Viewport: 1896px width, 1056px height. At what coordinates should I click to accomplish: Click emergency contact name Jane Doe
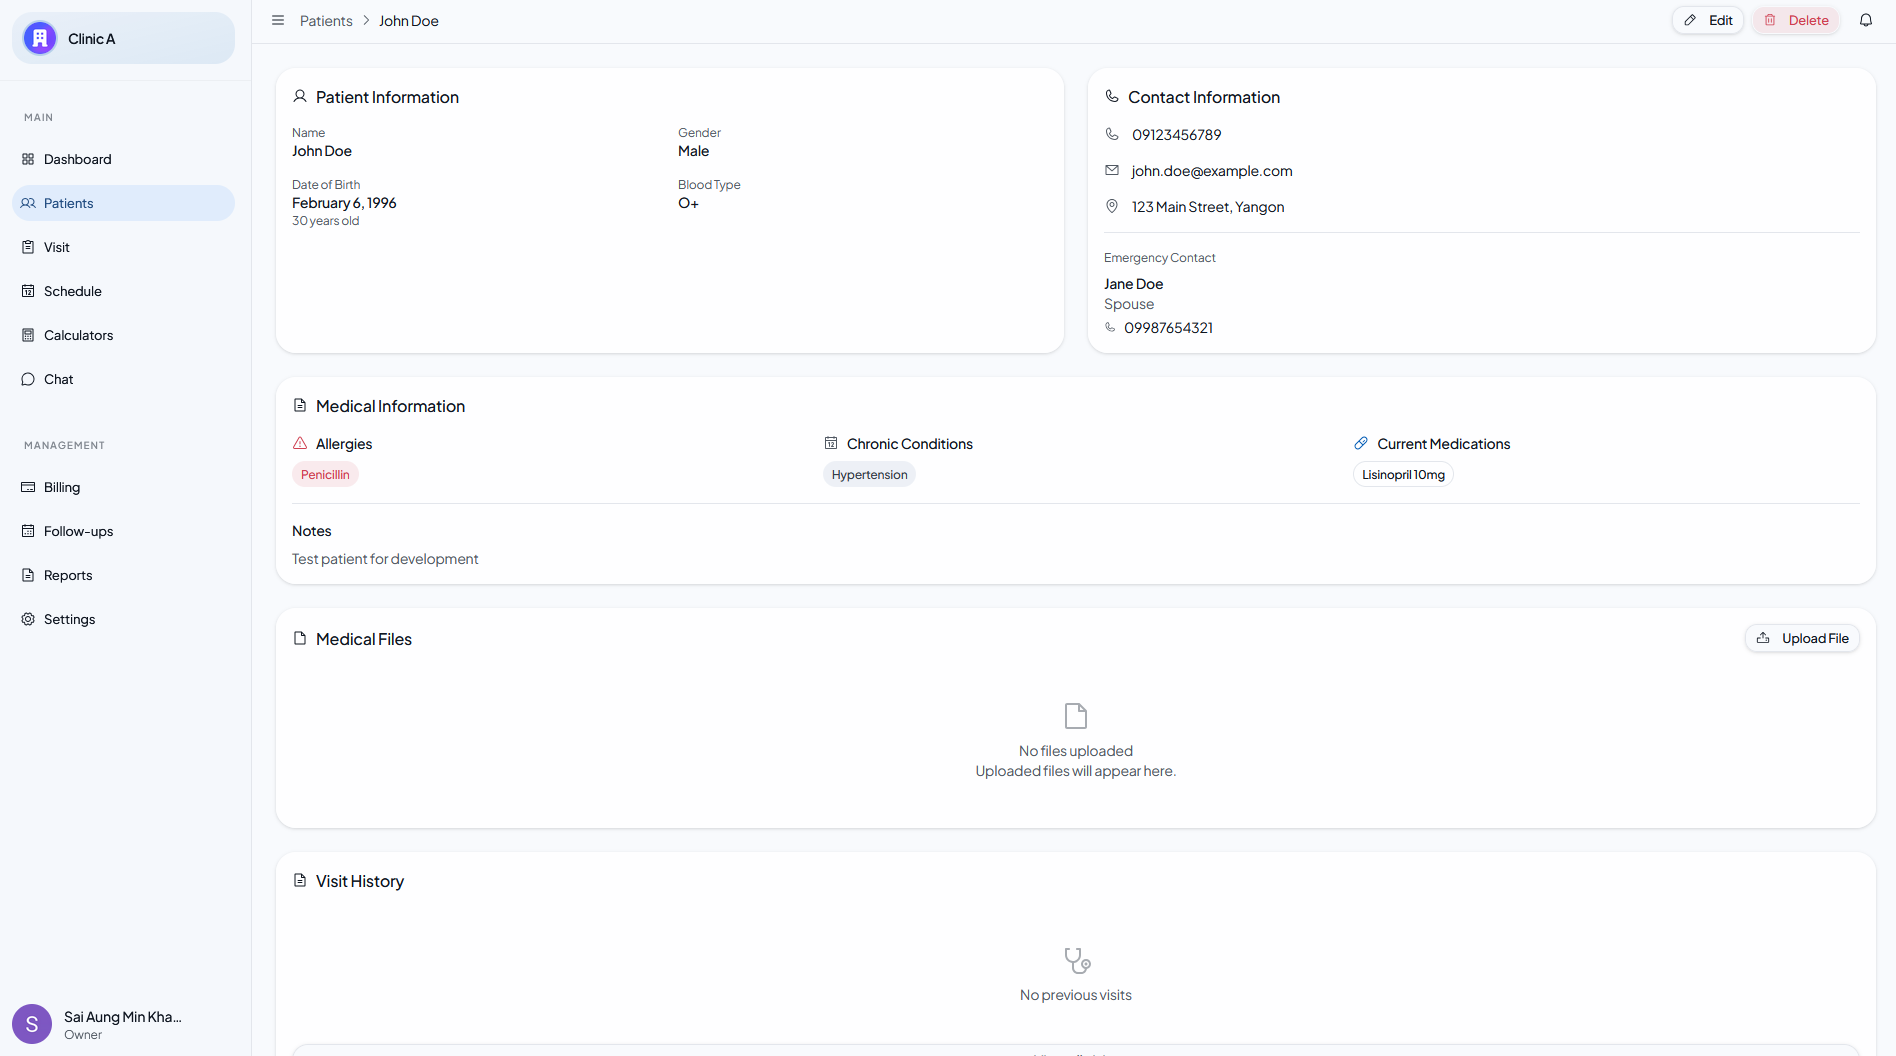click(1133, 284)
